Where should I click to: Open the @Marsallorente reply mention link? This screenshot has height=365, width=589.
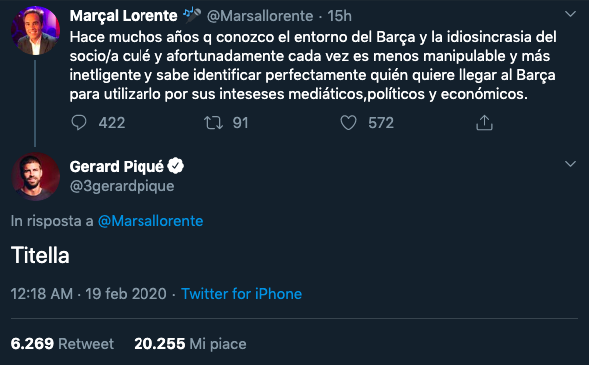pyautogui.click(x=150, y=221)
